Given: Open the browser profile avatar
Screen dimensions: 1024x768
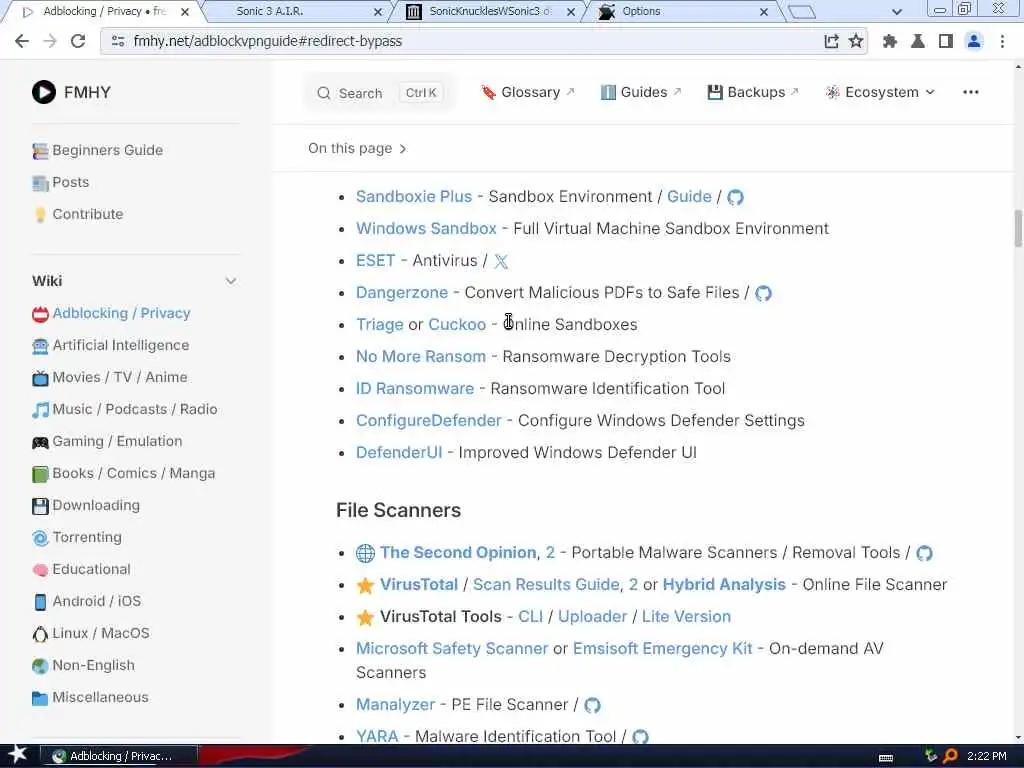Looking at the screenshot, I should click(x=974, y=41).
